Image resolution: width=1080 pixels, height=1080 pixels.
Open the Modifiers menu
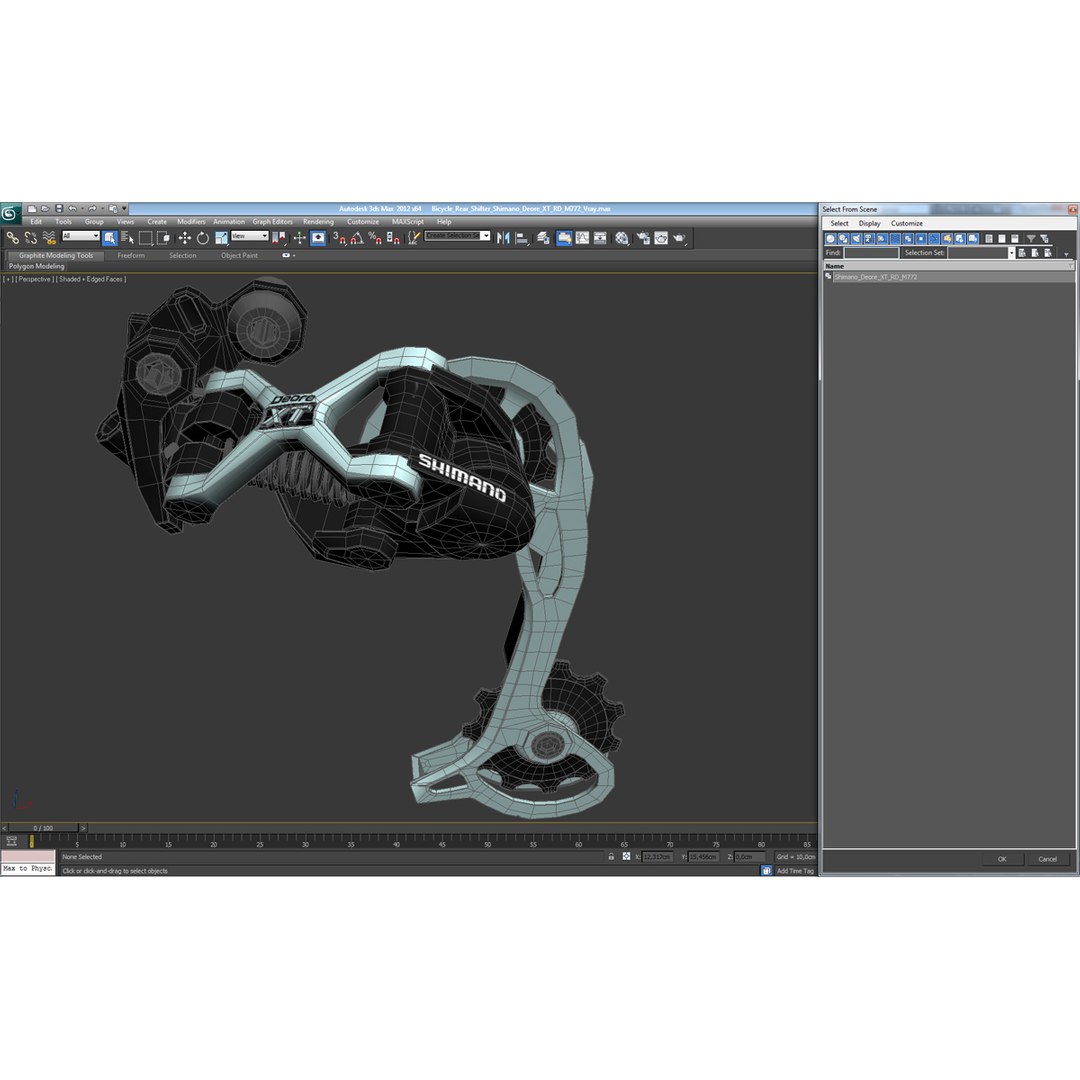pyautogui.click(x=191, y=222)
